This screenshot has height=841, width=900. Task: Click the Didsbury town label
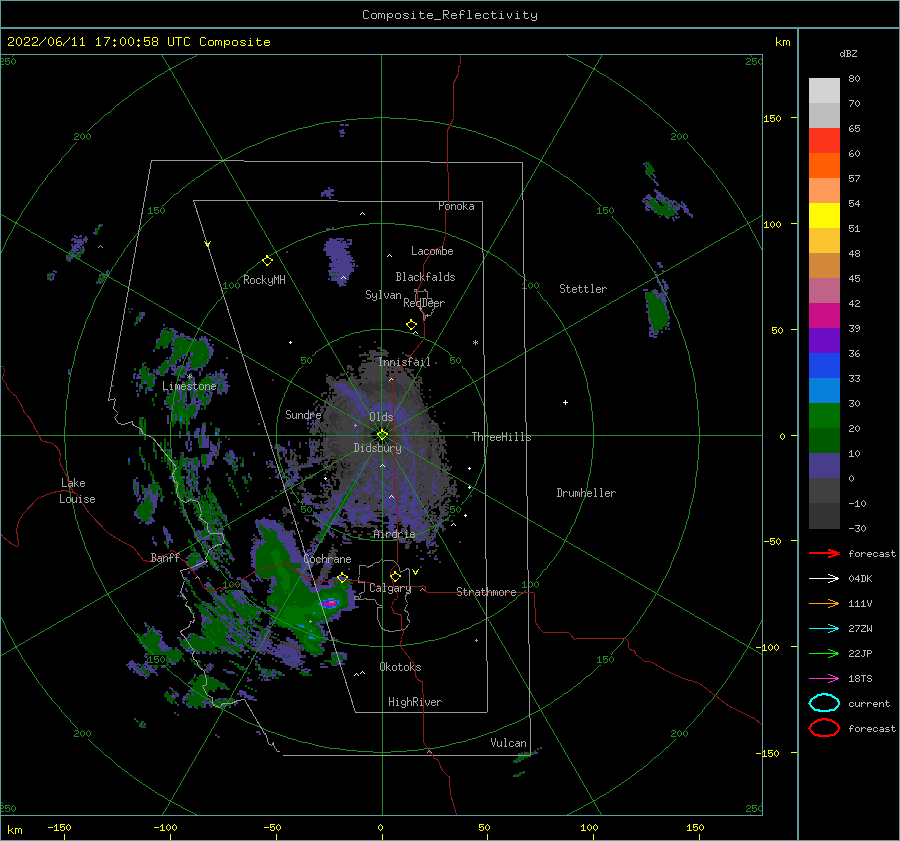coord(378,448)
